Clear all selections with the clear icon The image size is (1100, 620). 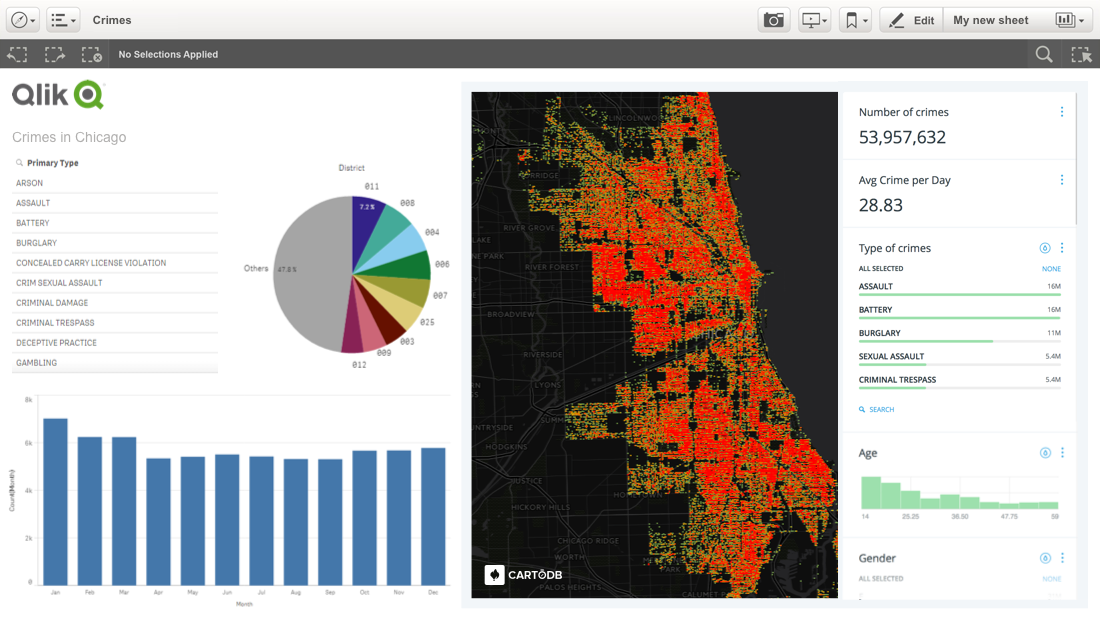coord(91,54)
